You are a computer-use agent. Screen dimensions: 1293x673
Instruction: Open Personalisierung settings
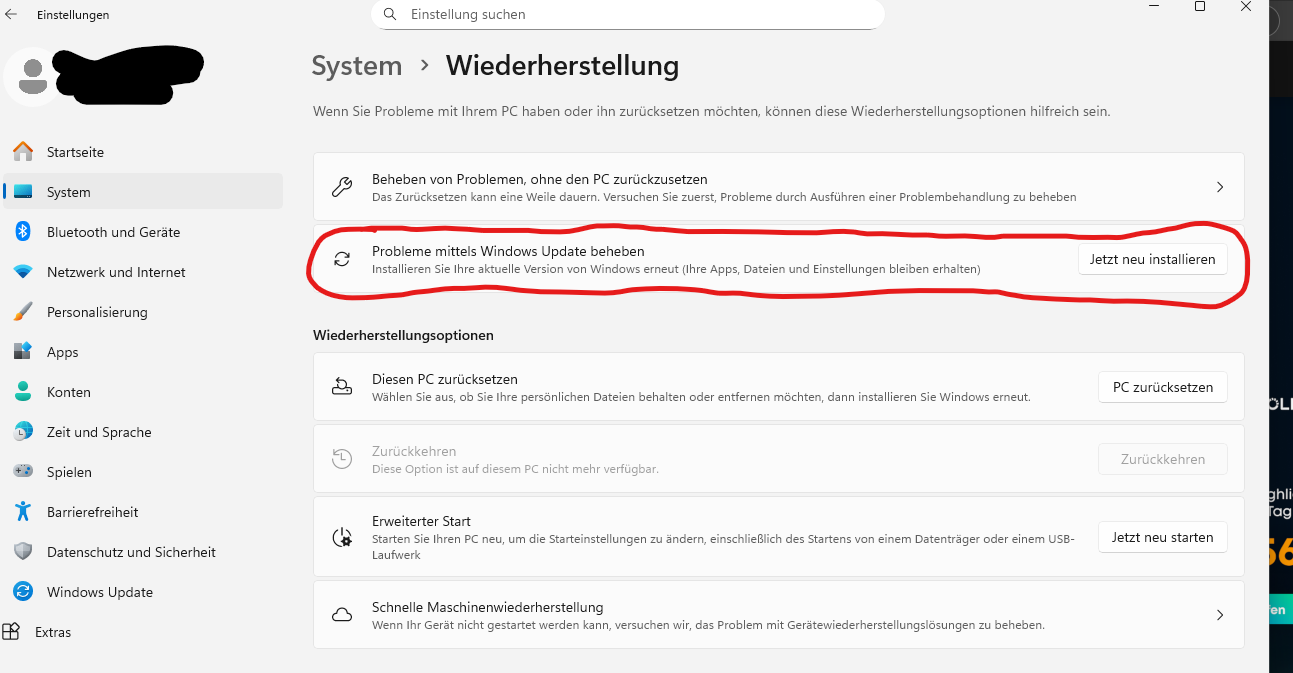click(143, 312)
